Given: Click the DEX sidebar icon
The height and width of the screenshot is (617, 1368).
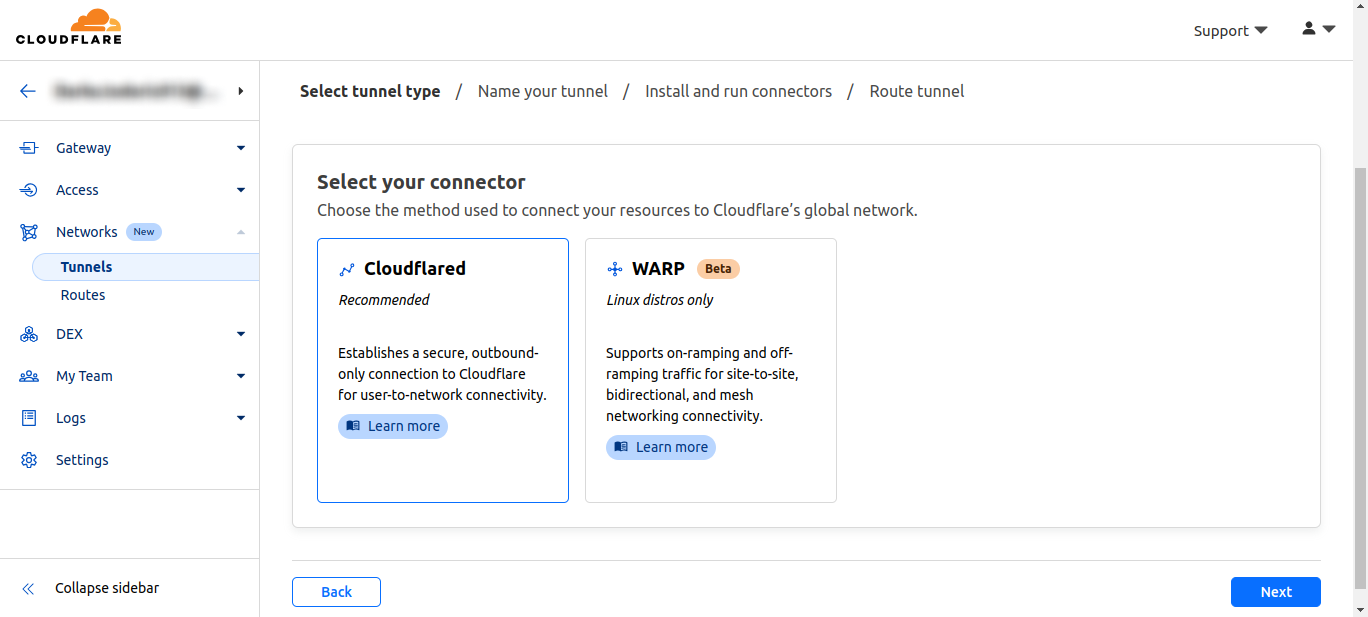Looking at the screenshot, I should click(29, 334).
